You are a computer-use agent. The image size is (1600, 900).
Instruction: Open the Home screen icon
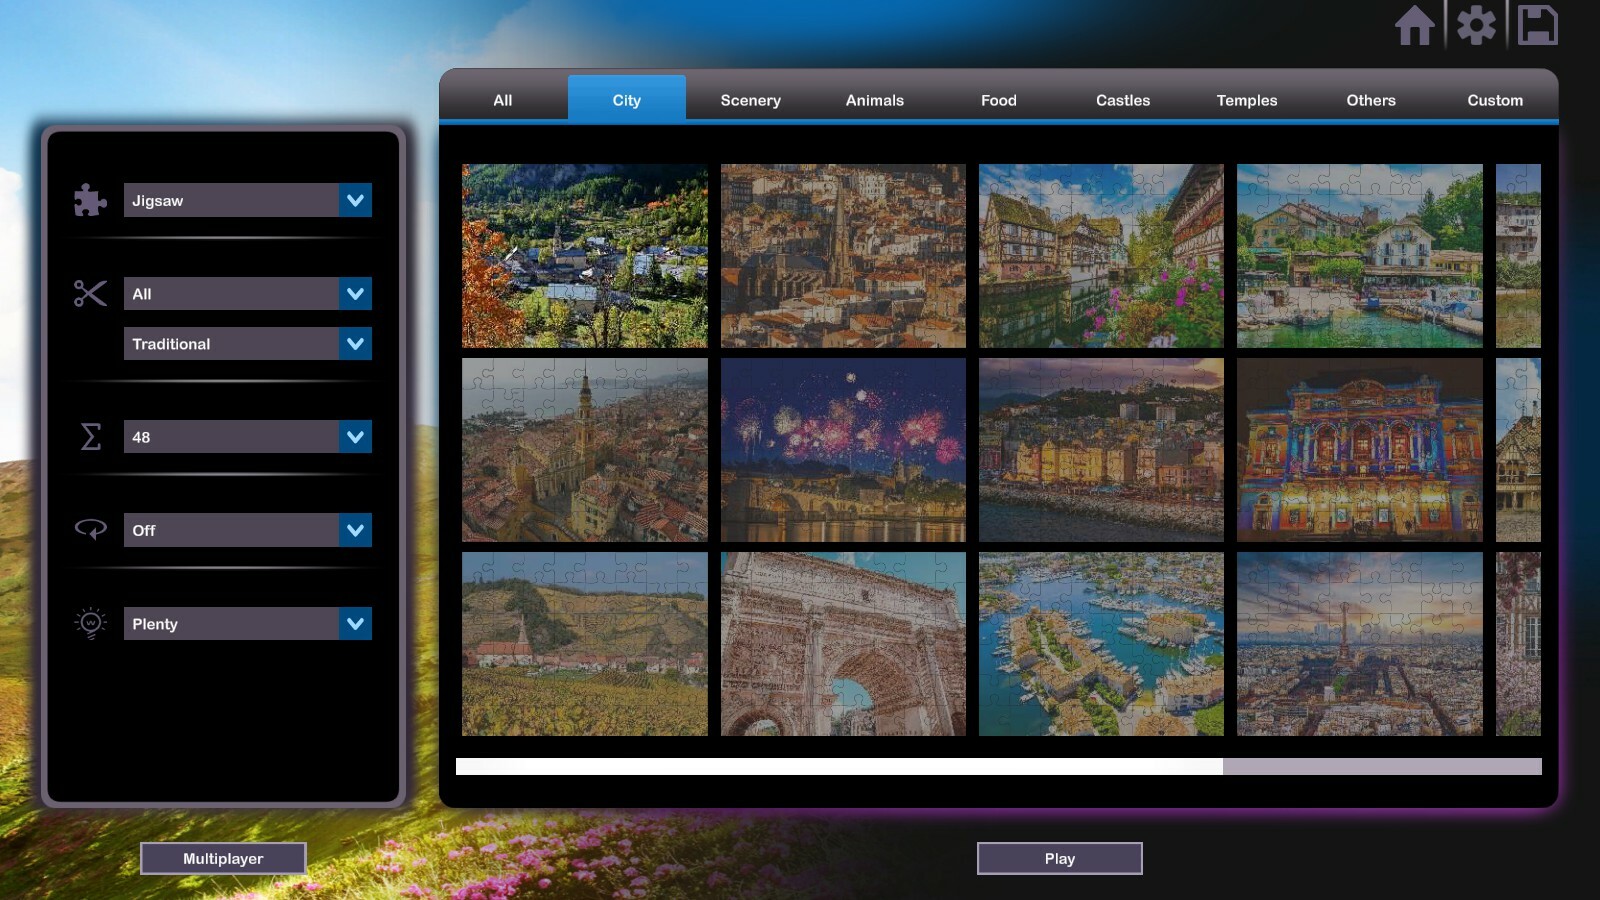coord(1416,27)
